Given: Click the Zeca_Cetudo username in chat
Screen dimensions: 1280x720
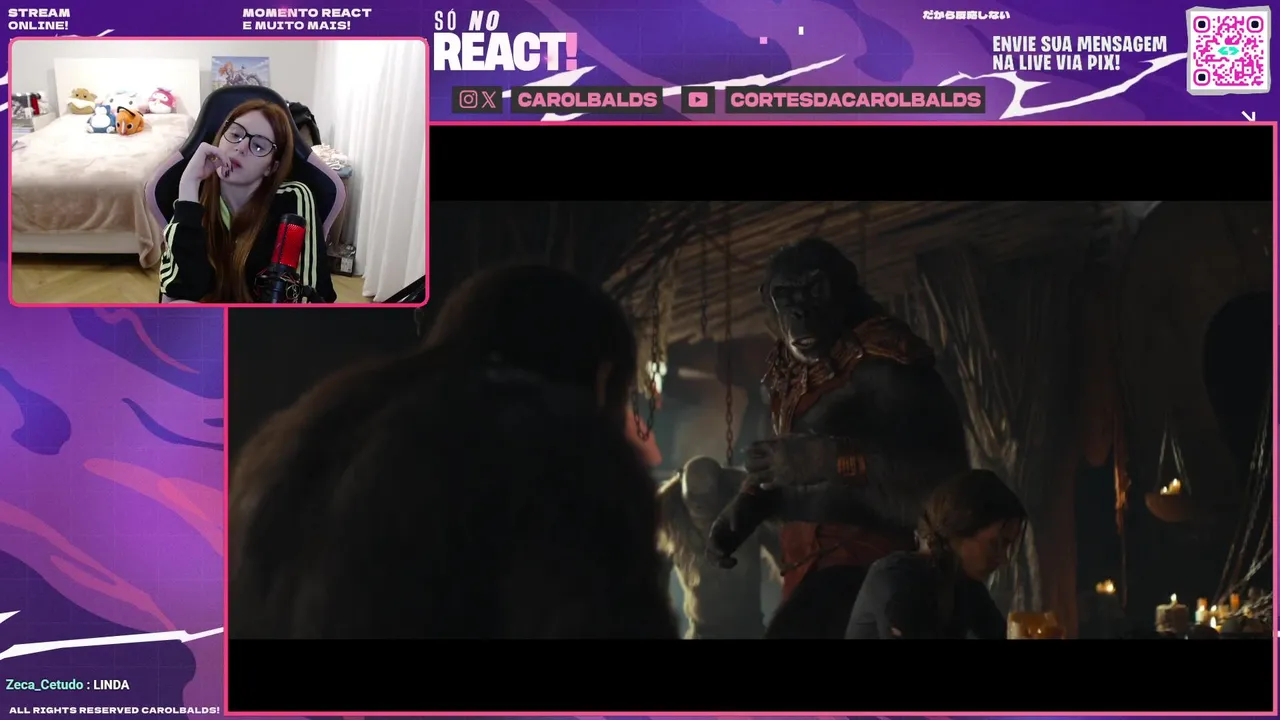Looking at the screenshot, I should click(x=44, y=685).
